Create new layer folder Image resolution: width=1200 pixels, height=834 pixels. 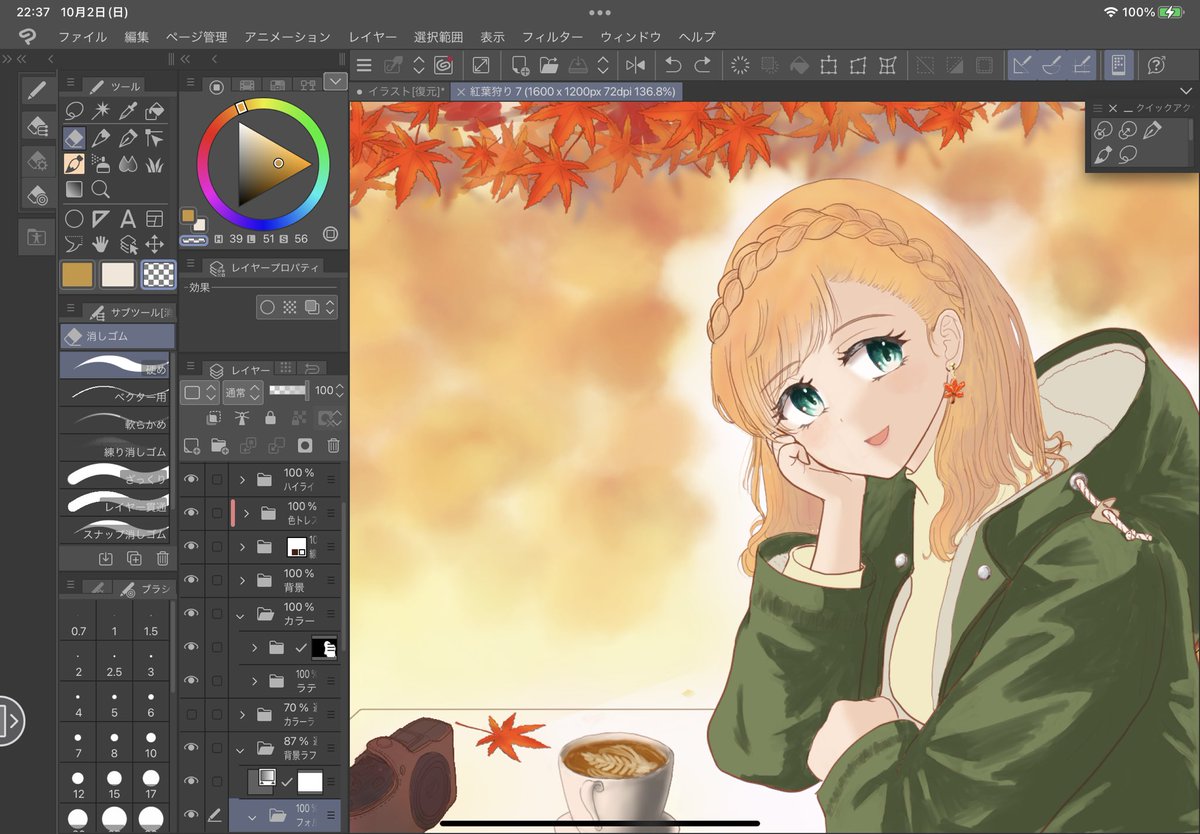click(220, 446)
